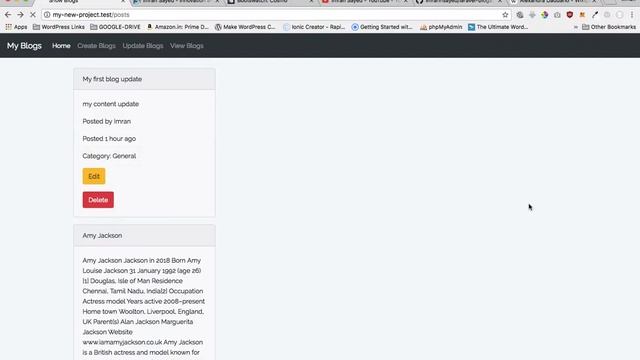Click the Posted by Imran text
The height and width of the screenshot is (360, 640).
click(x=107, y=121)
